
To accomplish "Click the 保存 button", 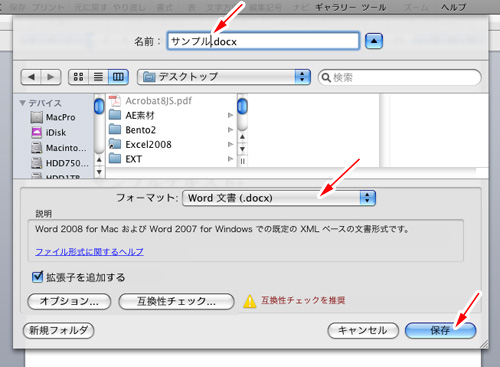I will [x=440, y=330].
